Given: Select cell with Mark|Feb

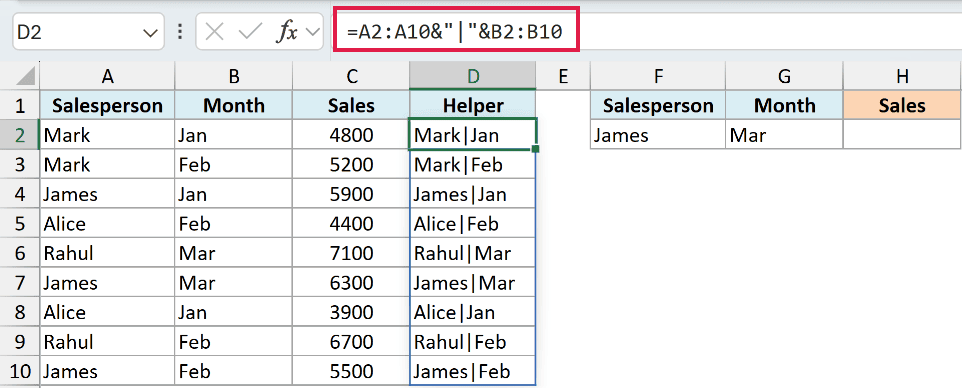Looking at the screenshot, I should pyautogui.click(x=473, y=164).
